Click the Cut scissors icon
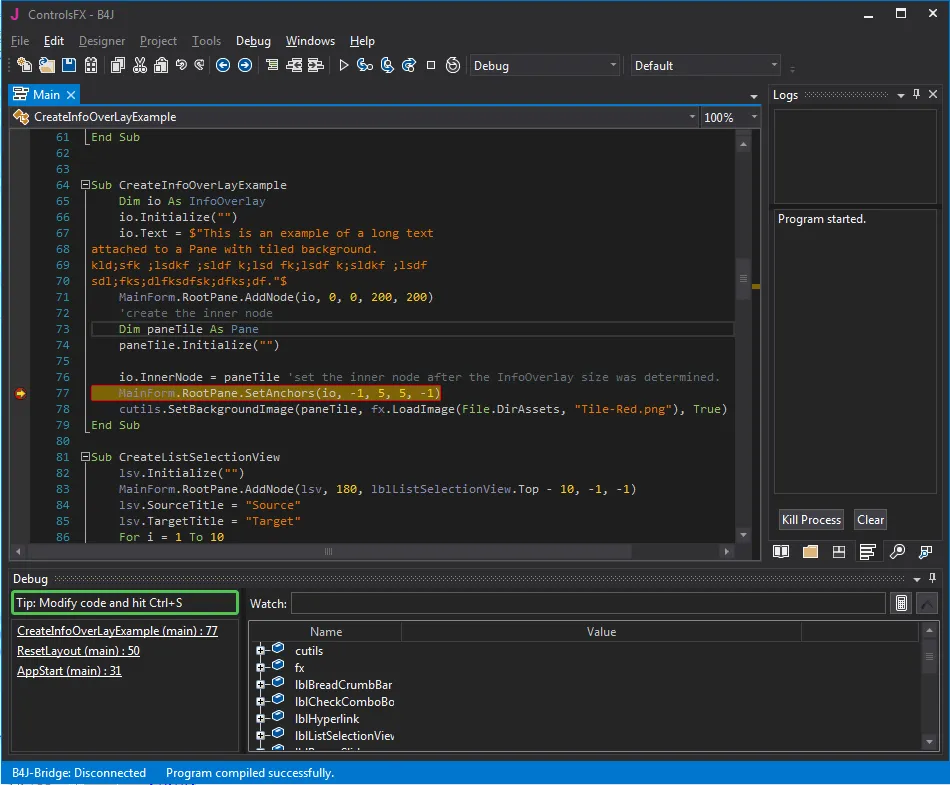Screen dimensions: 950x785 pos(139,66)
